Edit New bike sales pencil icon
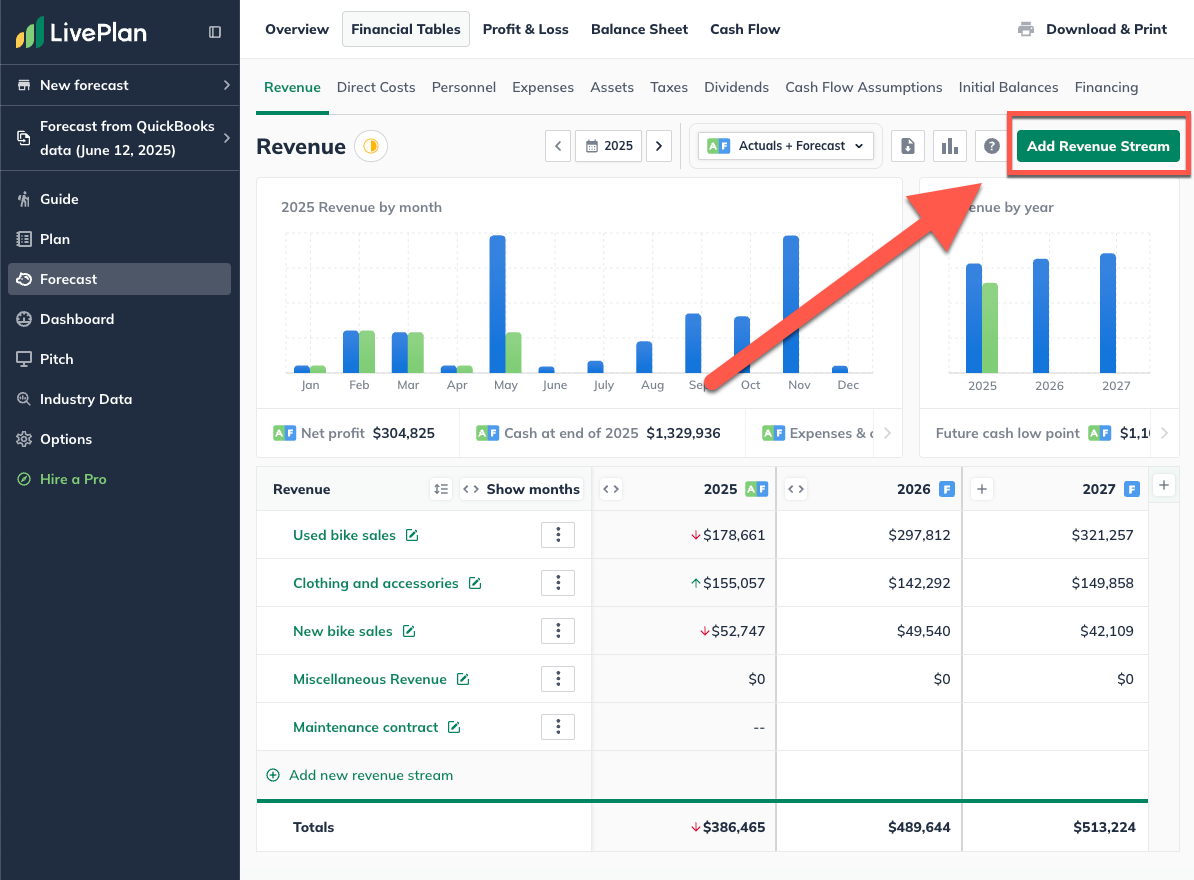This screenshot has width=1194, height=880. [409, 631]
